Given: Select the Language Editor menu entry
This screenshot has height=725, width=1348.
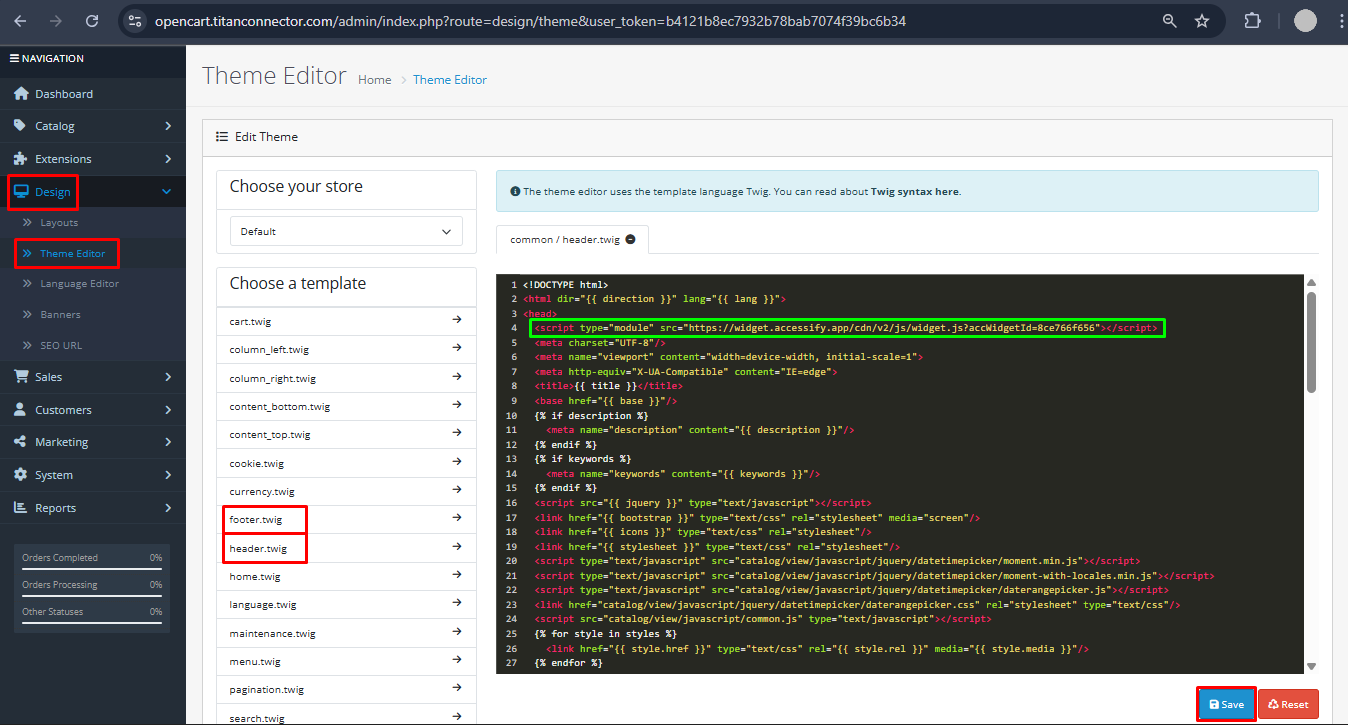Looking at the screenshot, I should pos(81,283).
